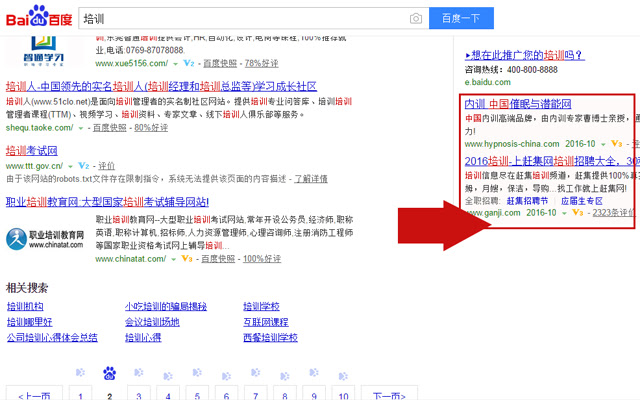Screen dimensions: 640x400
Task: Expand arrow next to shequ.taoke.com
Action: click(x=81, y=128)
